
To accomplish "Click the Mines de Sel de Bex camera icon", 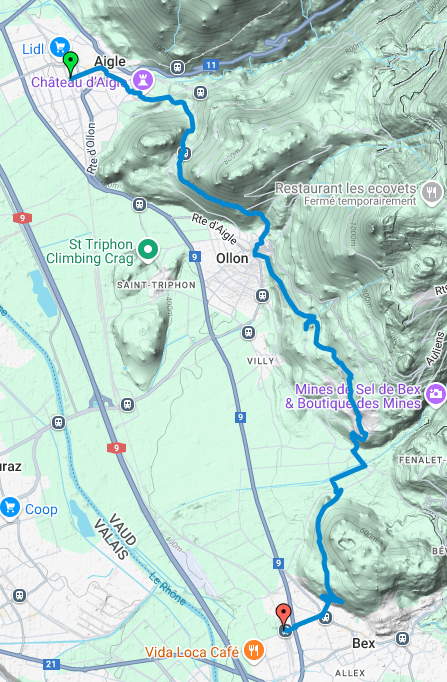I will point(435,394).
